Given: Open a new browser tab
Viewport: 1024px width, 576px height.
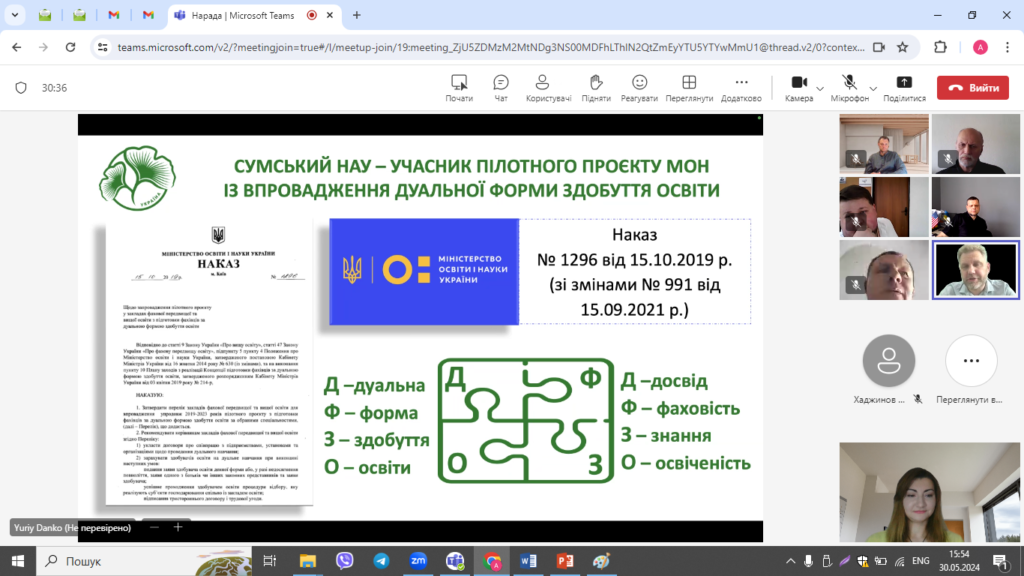Looking at the screenshot, I should pos(357,16).
